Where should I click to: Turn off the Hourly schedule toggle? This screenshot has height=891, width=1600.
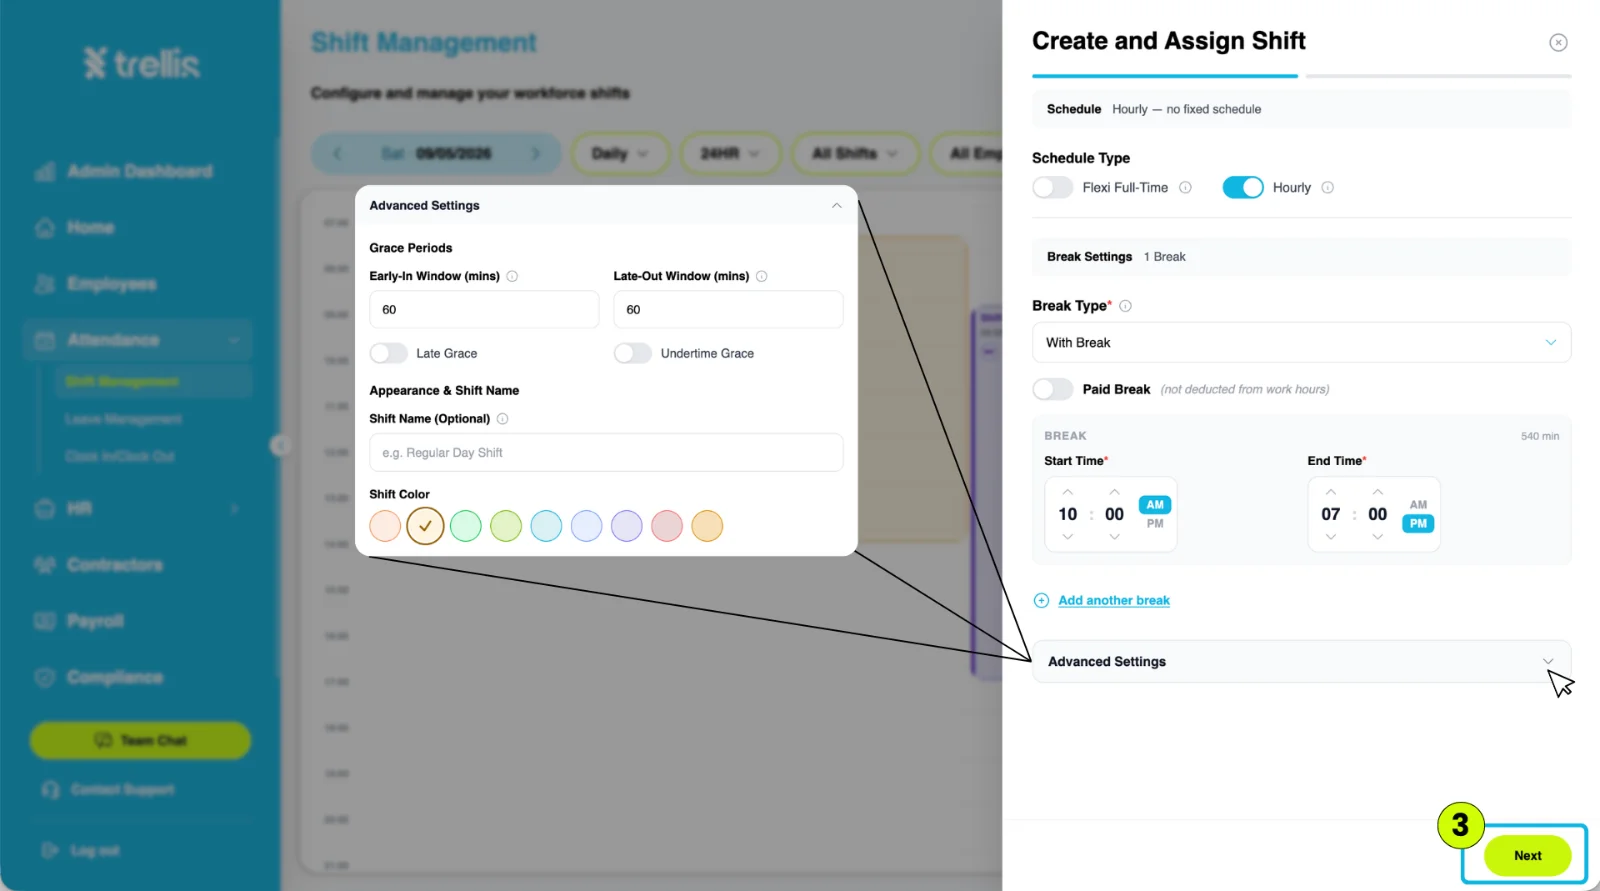point(1243,188)
